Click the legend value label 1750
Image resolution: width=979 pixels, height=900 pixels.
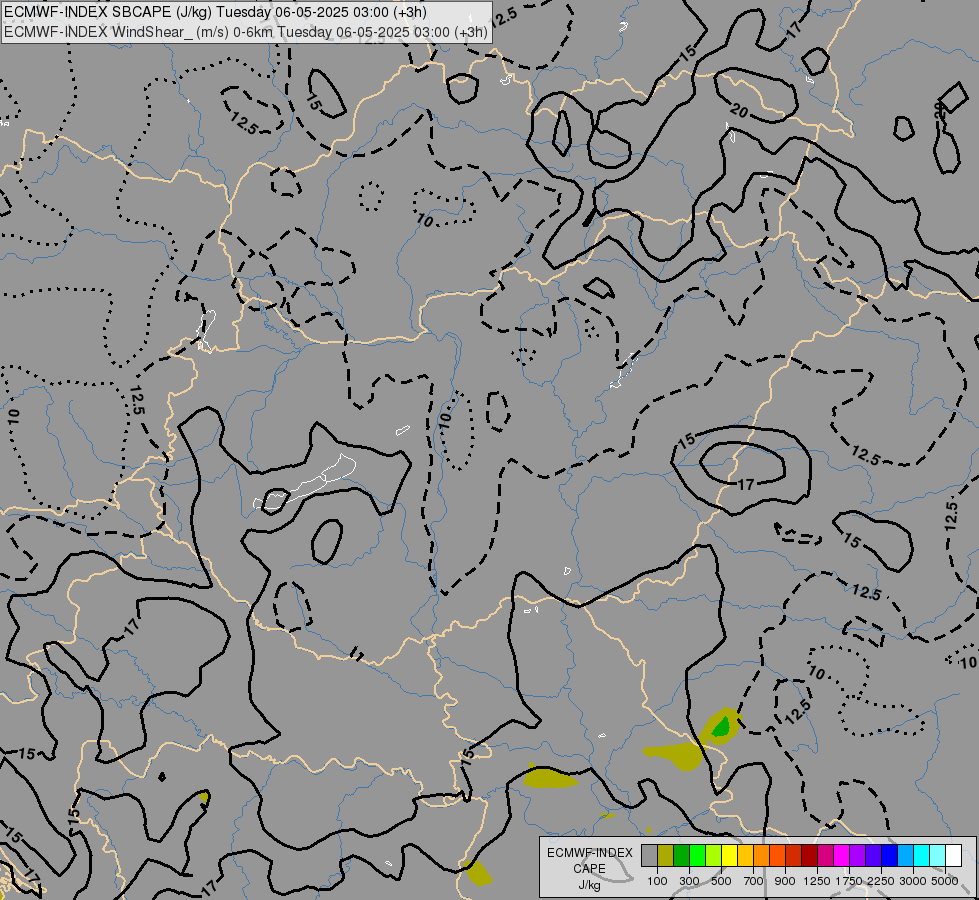(849, 881)
